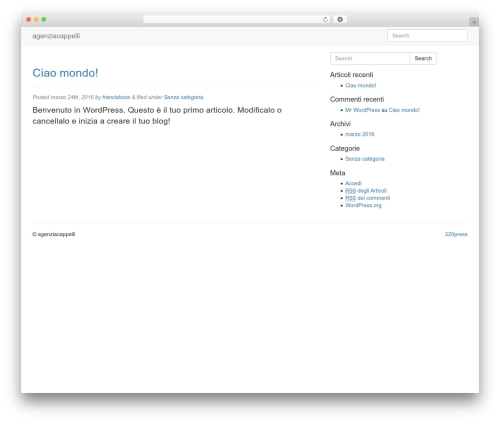Click the Benvenuto in WordPress paragraph
Viewport: 500px width, 423px height.
pos(157,115)
